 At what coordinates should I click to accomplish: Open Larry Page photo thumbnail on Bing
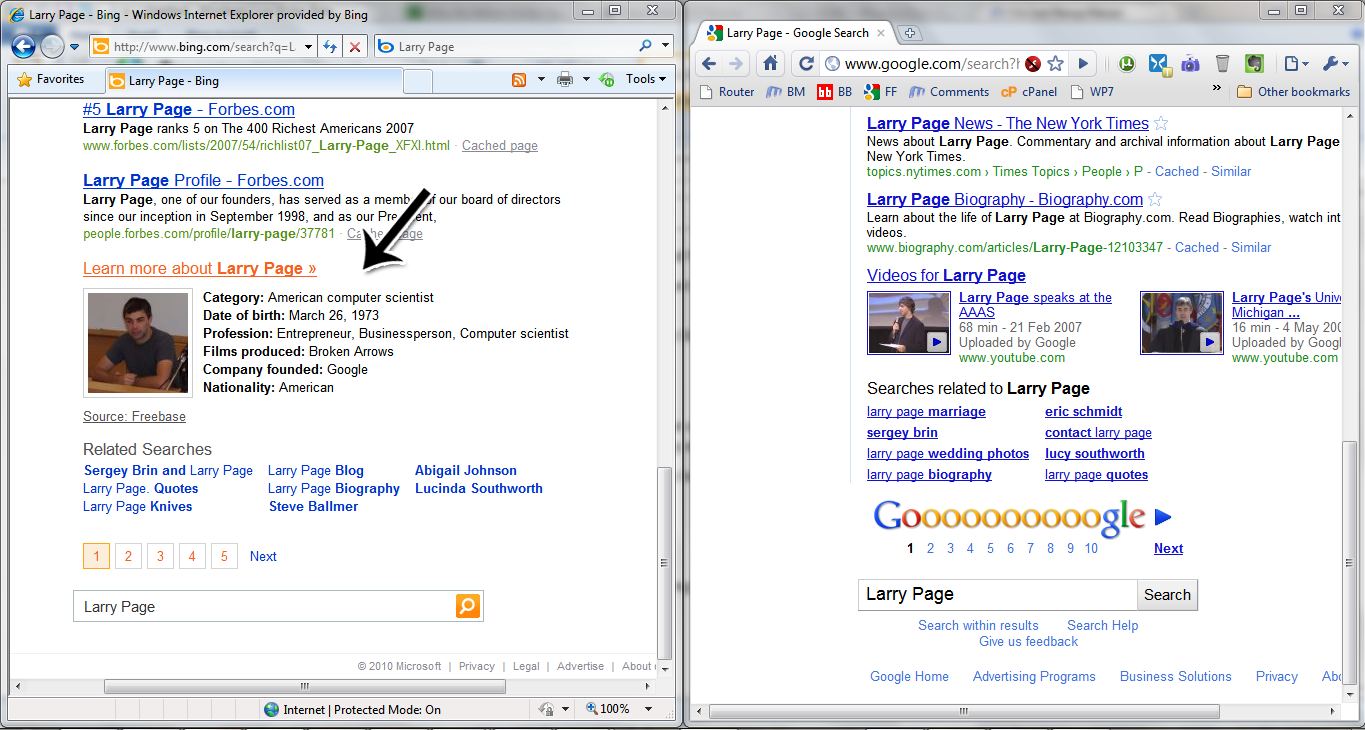(x=138, y=343)
